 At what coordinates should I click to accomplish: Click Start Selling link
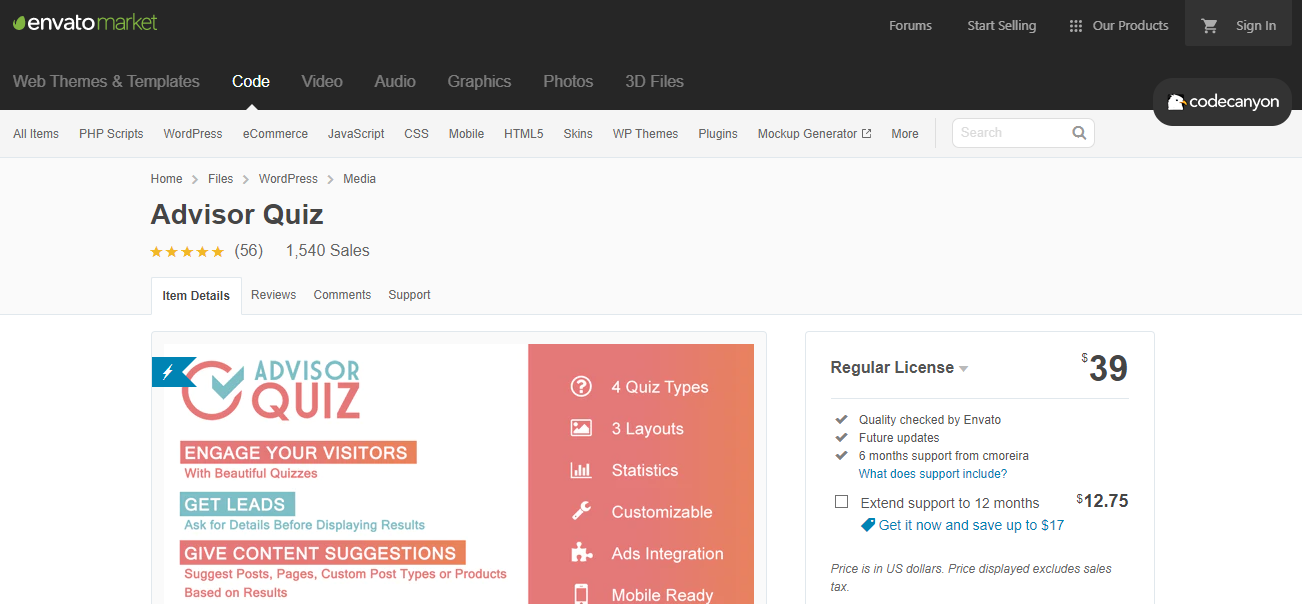point(1001,26)
